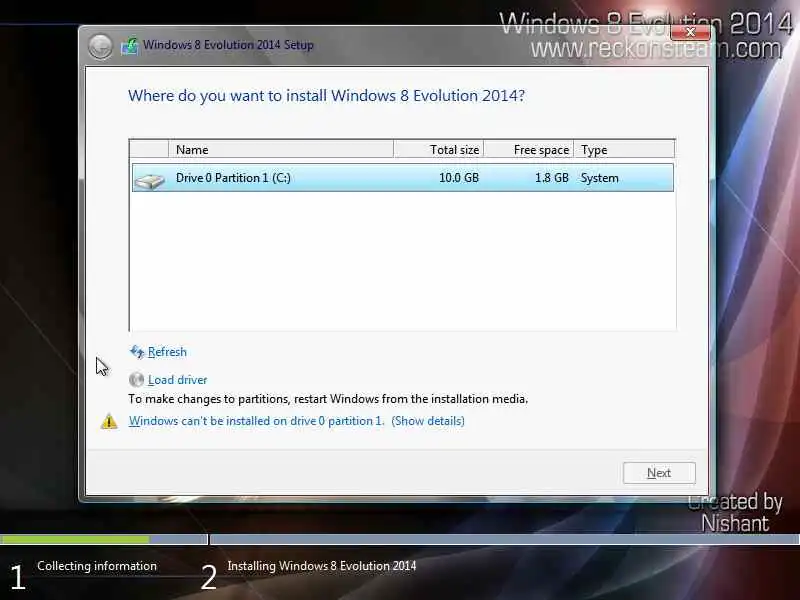The width and height of the screenshot is (800, 600).
Task: Open "Windows can't be installed" warning link
Action: (296, 421)
